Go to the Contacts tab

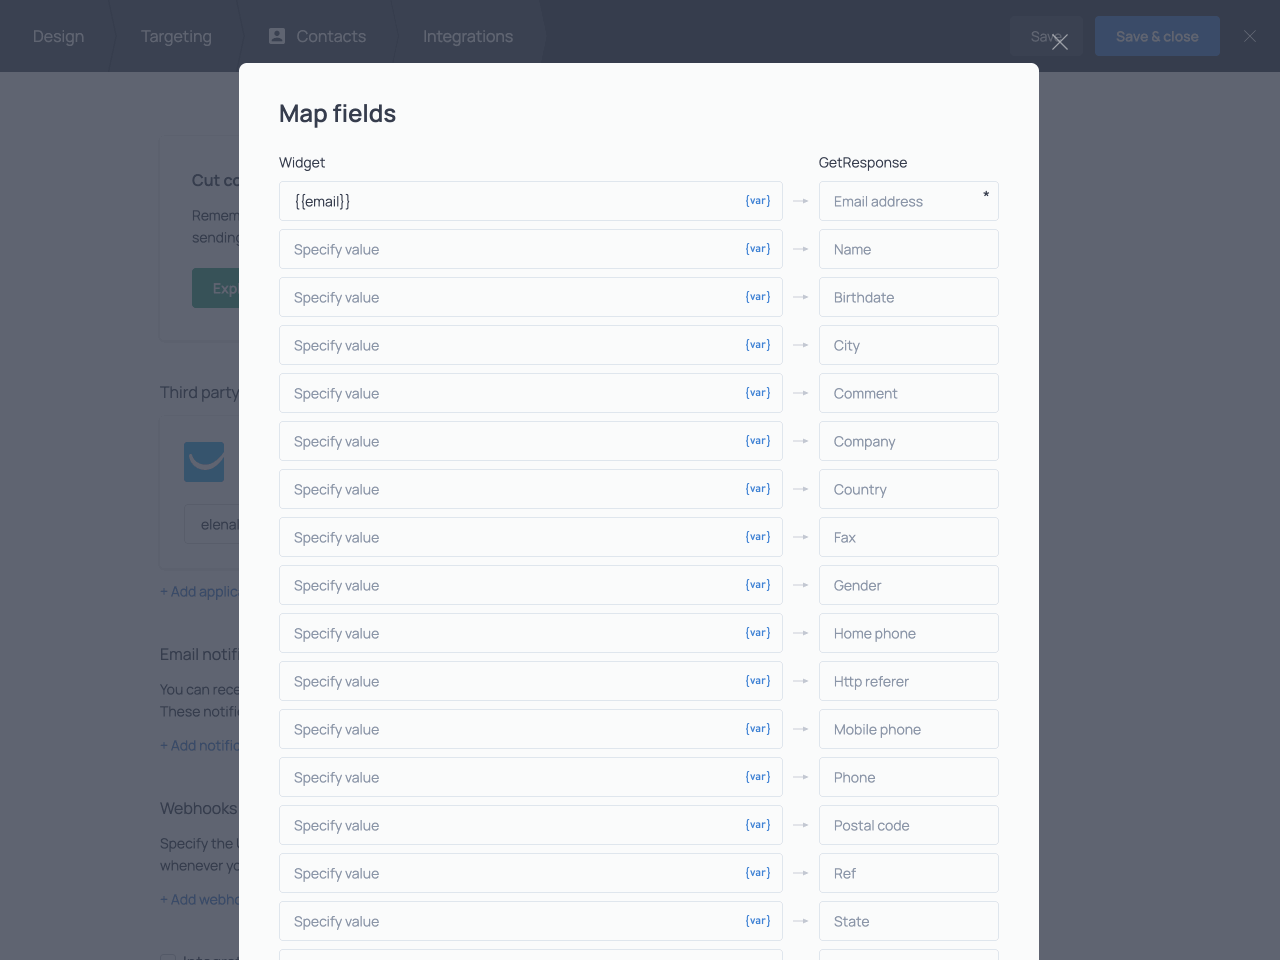[x=318, y=36]
